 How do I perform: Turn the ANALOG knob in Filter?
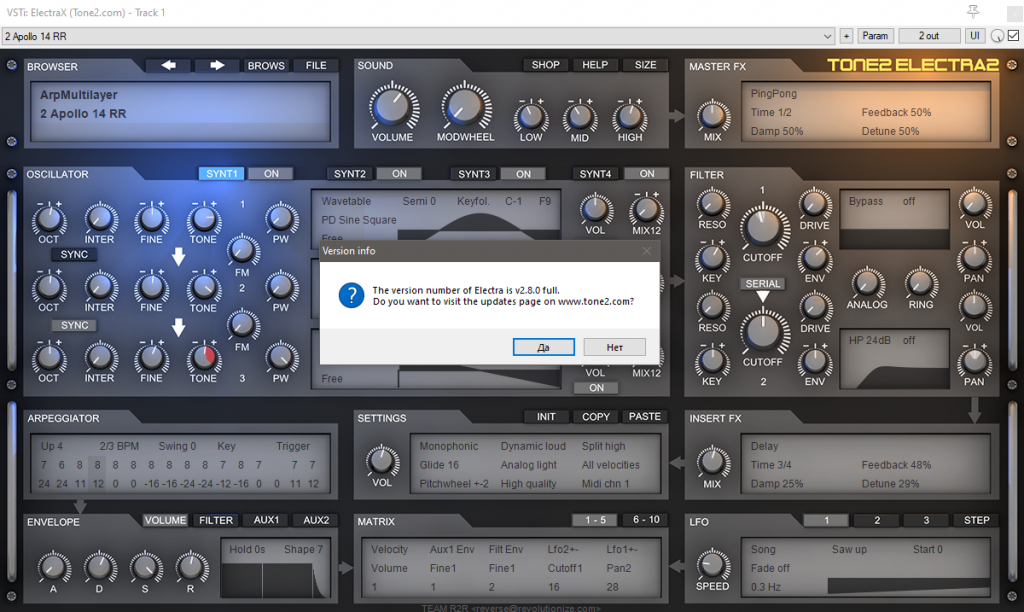pos(867,283)
